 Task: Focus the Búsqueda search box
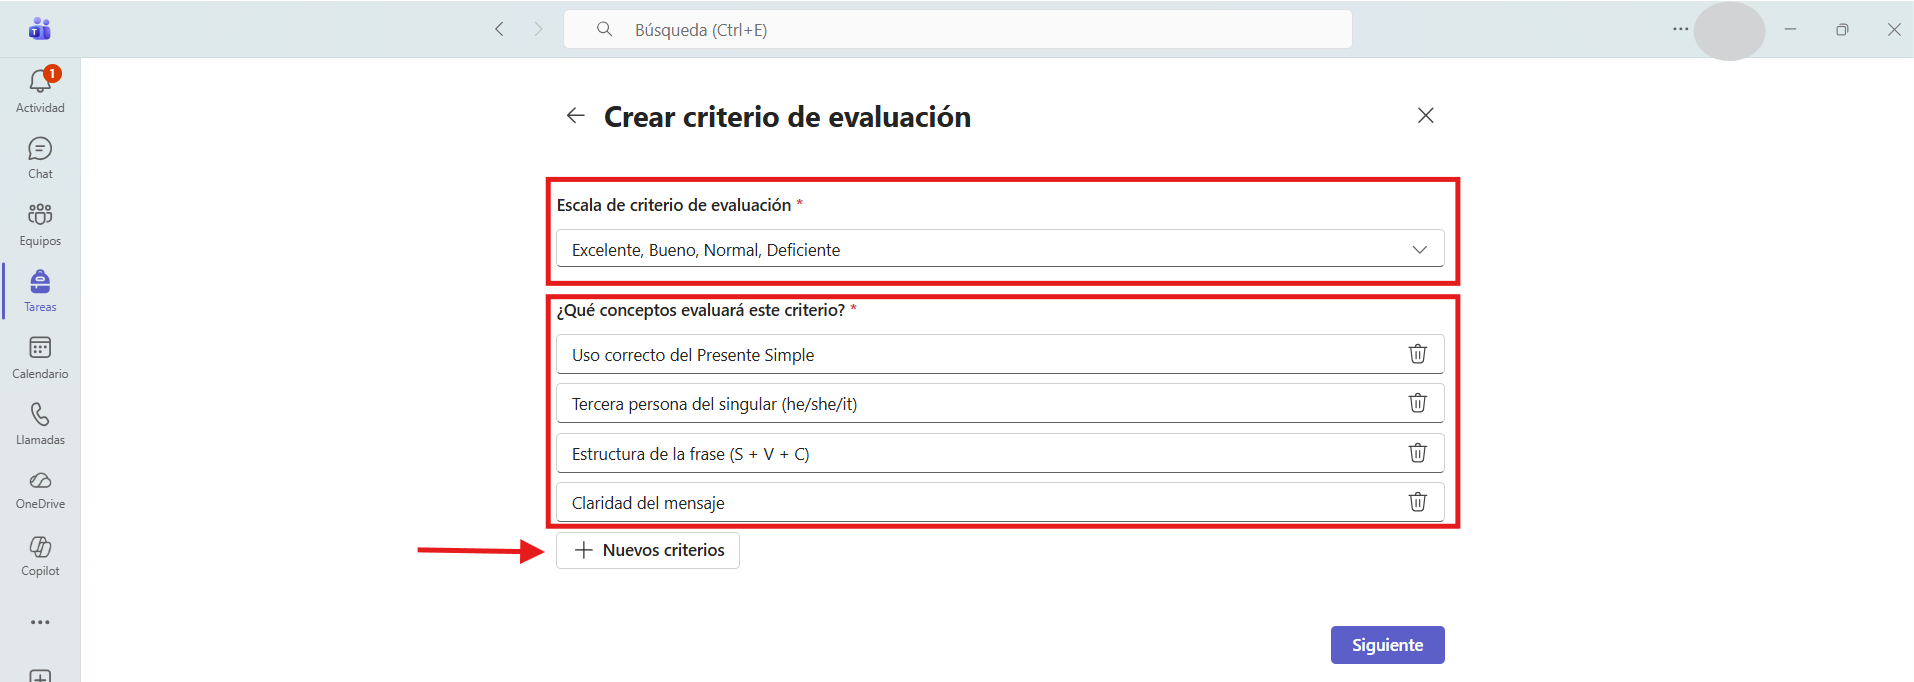click(958, 29)
